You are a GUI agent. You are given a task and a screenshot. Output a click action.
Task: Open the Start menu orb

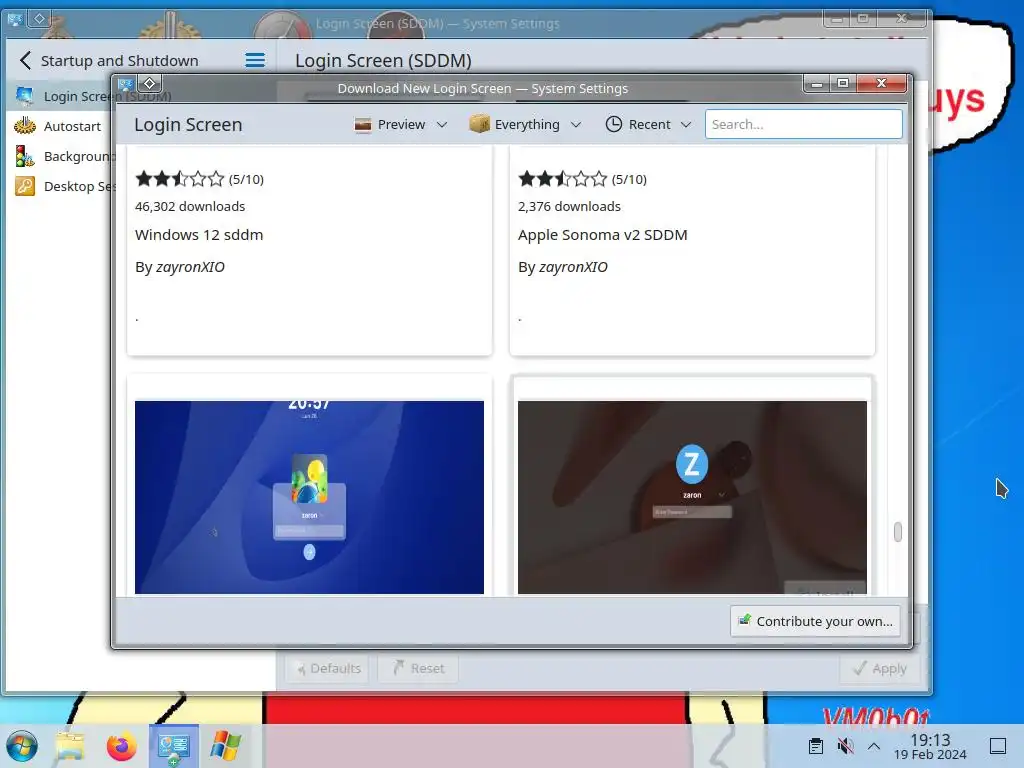(22, 746)
